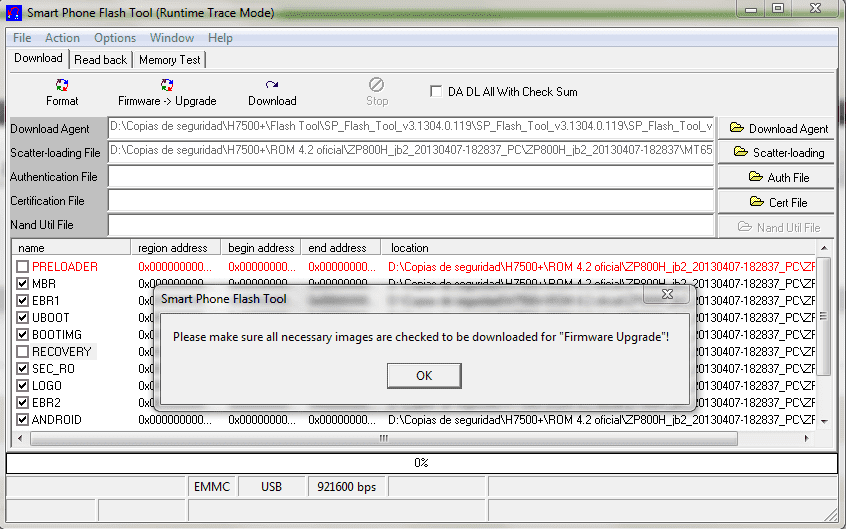The height and width of the screenshot is (529, 846).
Task: Click the Authentication File input field
Action: [x=411, y=177]
